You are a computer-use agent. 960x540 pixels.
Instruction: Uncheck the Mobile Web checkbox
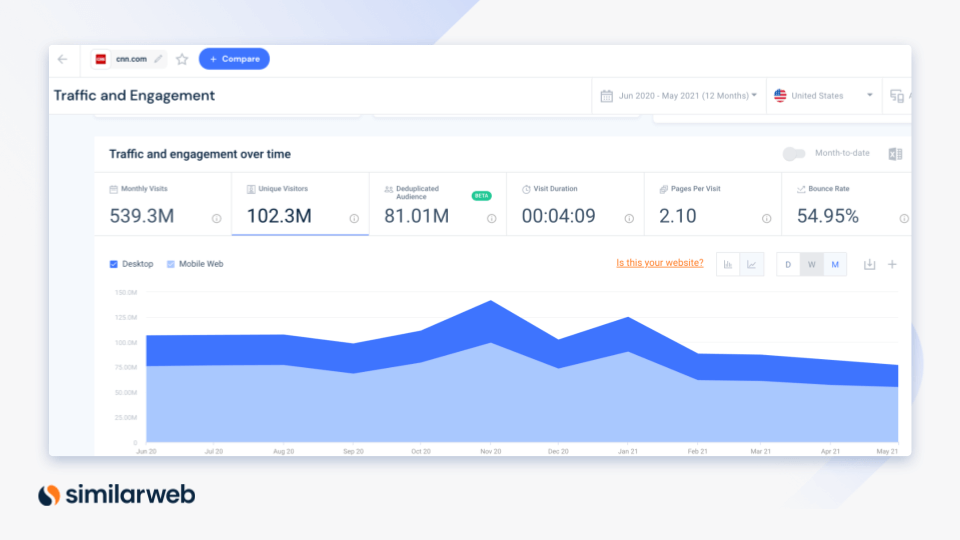point(170,264)
